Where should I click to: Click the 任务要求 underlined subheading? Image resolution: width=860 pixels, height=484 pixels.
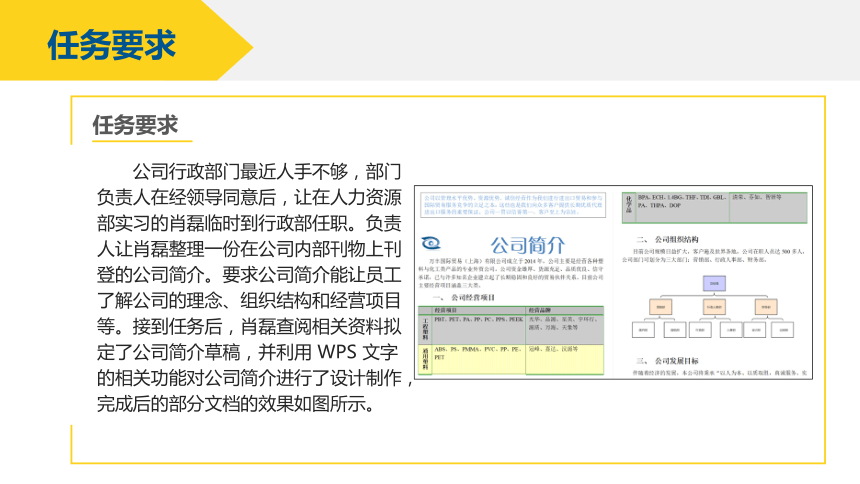click(x=135, y=125)
